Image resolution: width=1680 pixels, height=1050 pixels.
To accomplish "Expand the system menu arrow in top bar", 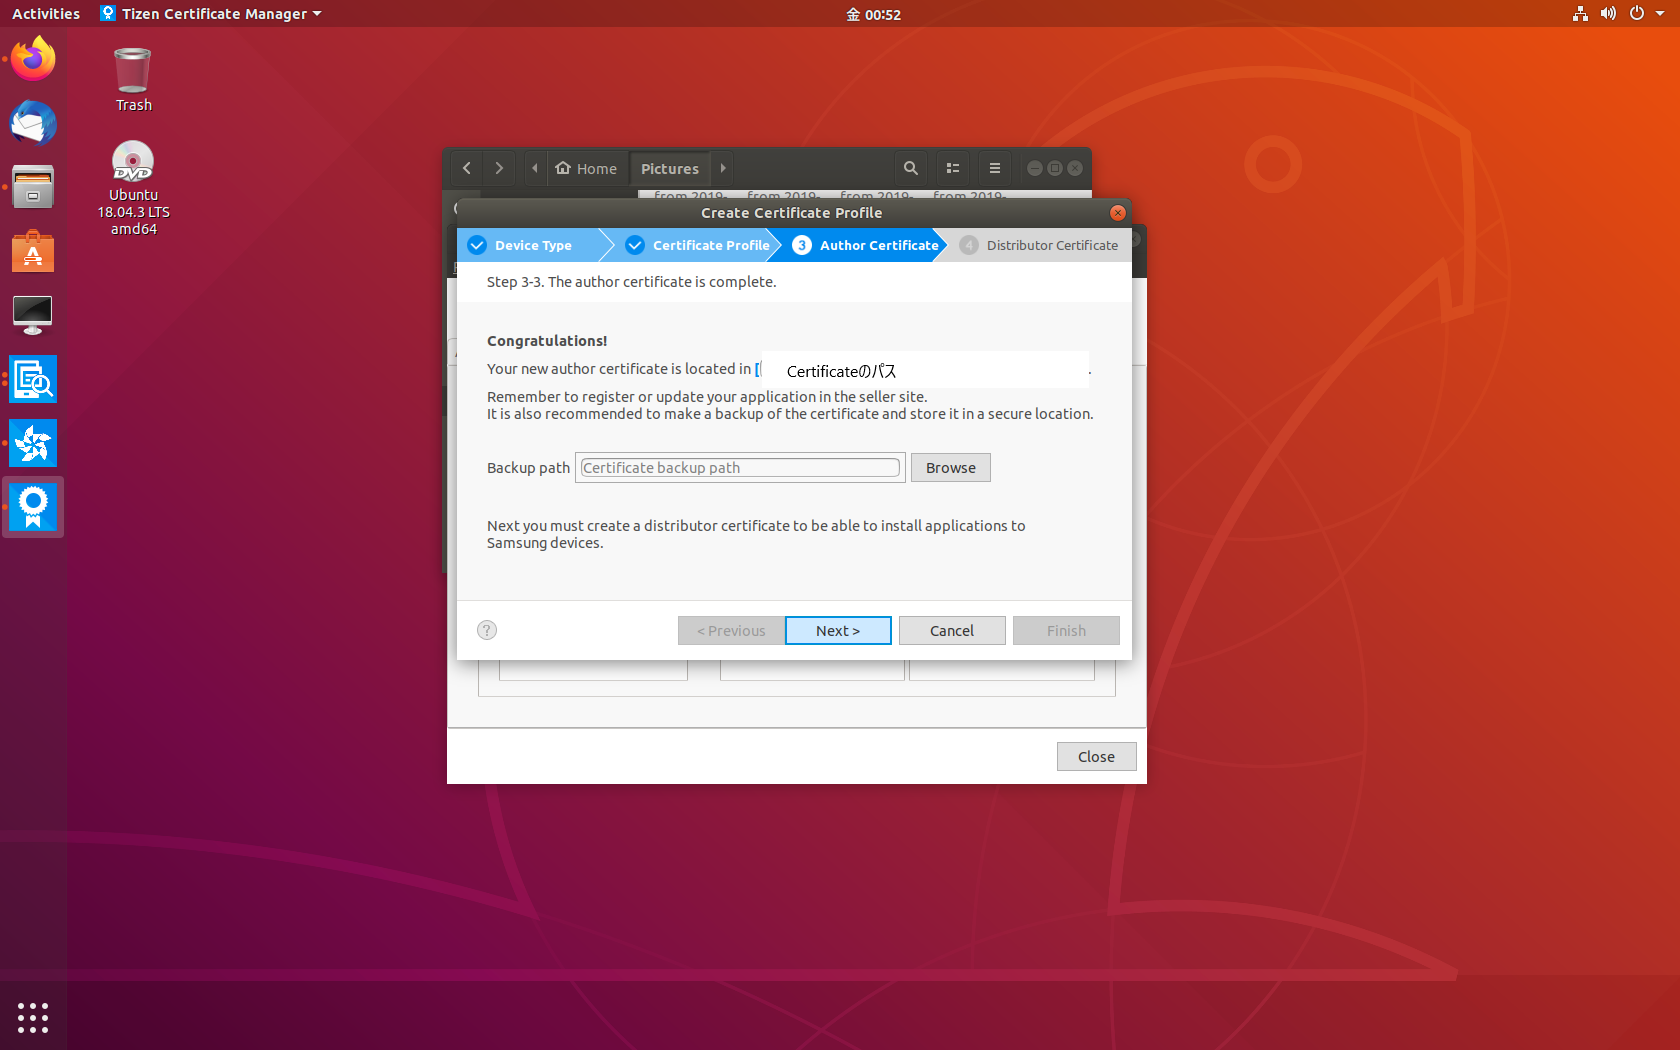I will (x=1660, y=14).
